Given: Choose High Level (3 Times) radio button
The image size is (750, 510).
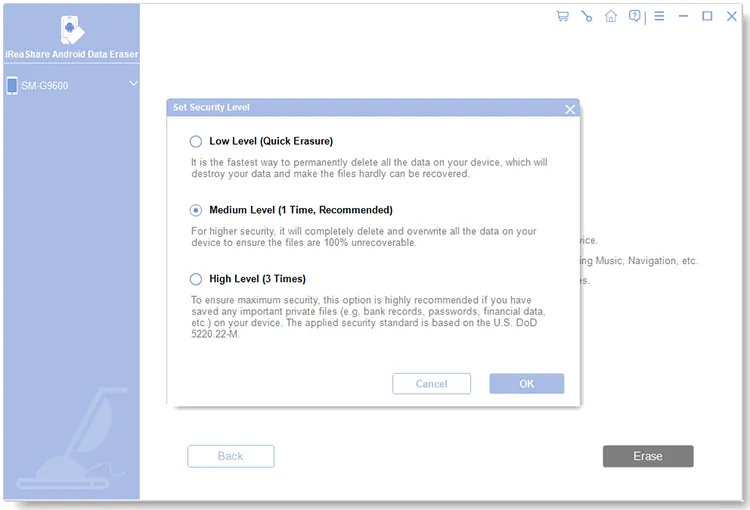Looking at the screenshot, I should point(195,279).
